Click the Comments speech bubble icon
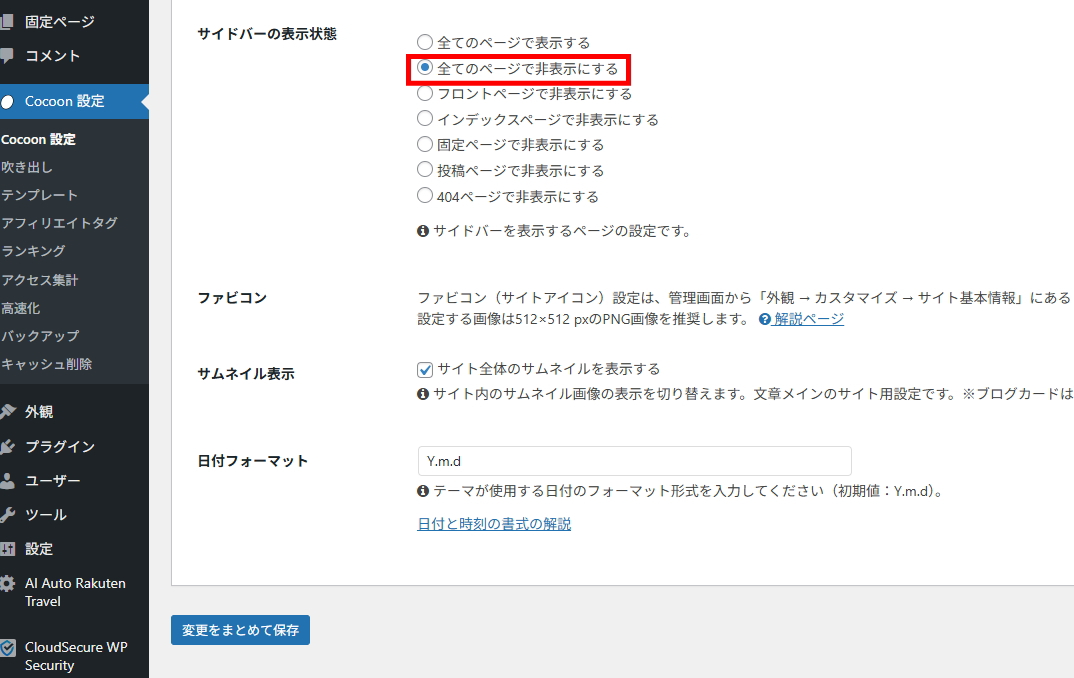 point(8,56)
